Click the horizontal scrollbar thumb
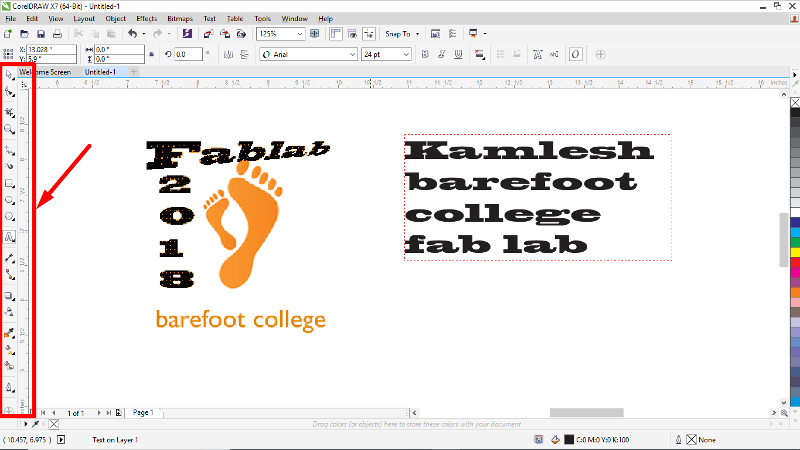Viewport: 800px width, 450px height. (586, 412)
